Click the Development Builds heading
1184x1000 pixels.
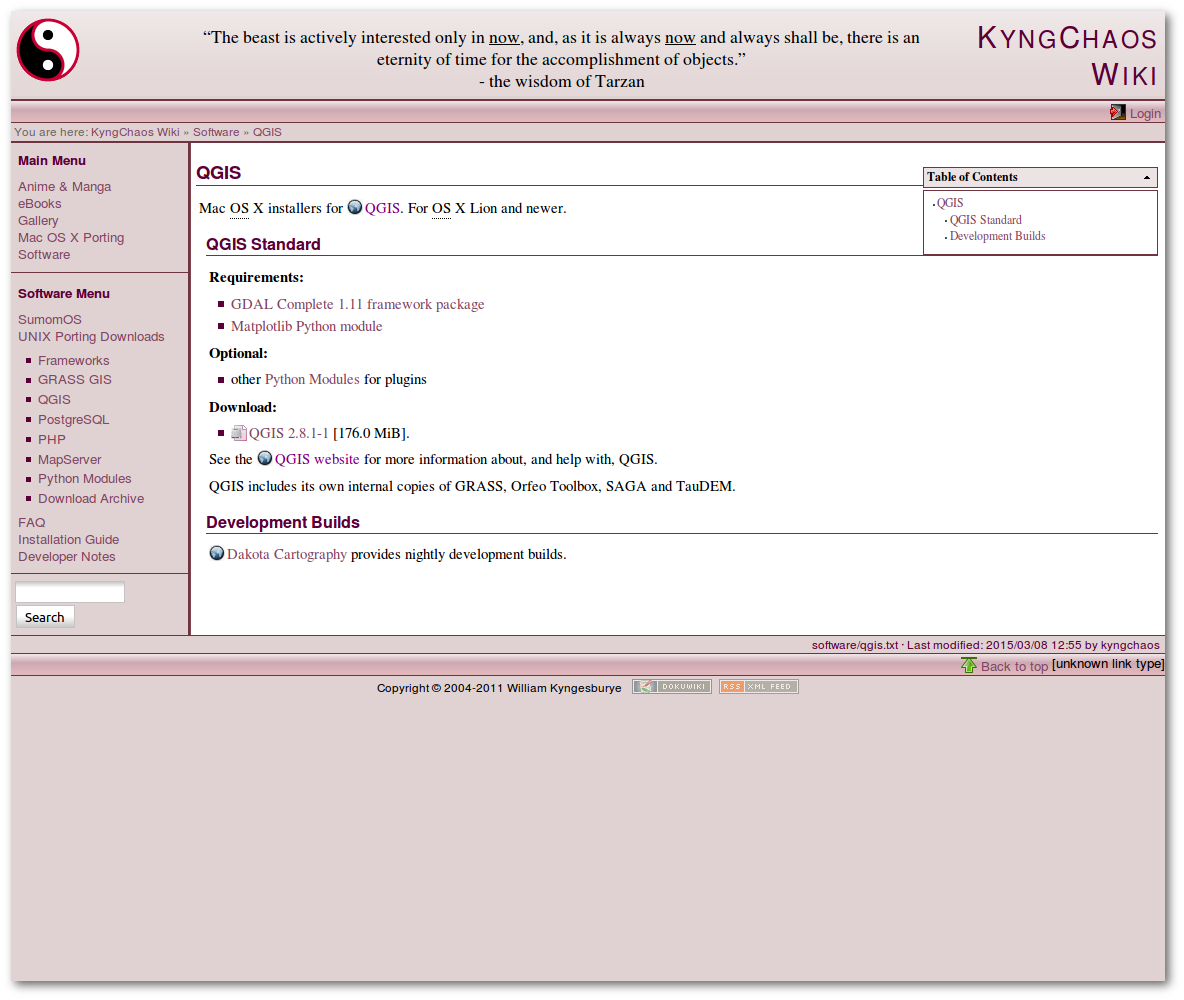(x=283, y=523)
